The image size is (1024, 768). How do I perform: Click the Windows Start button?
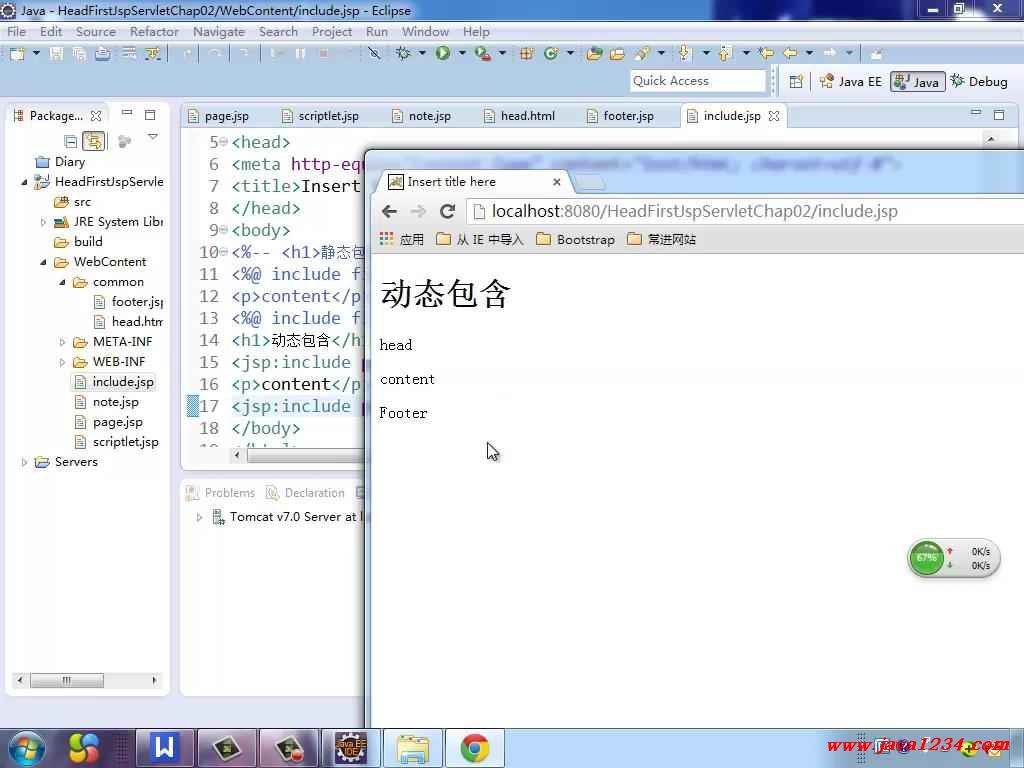pos(26,748)
